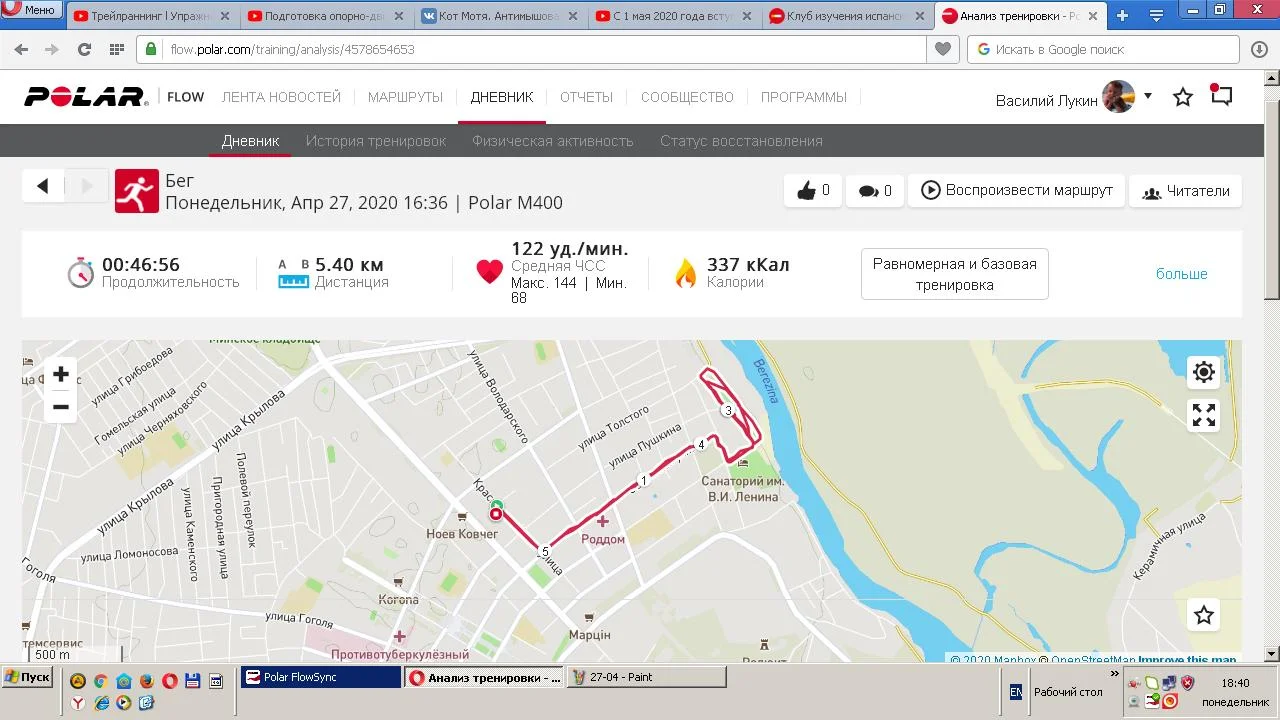Screen dimensions: 1280x720
Task: Click Воспроизвести маршрут button
Action: tap(1016, 190)
